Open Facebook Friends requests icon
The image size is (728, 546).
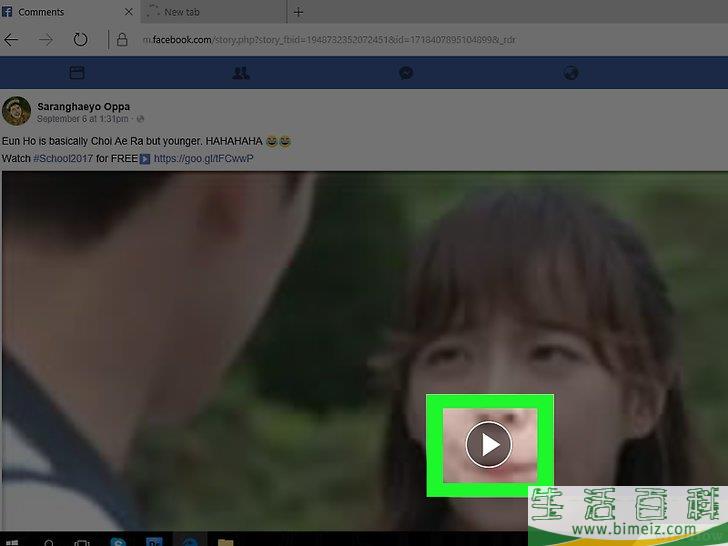click(x=240, y=73)
